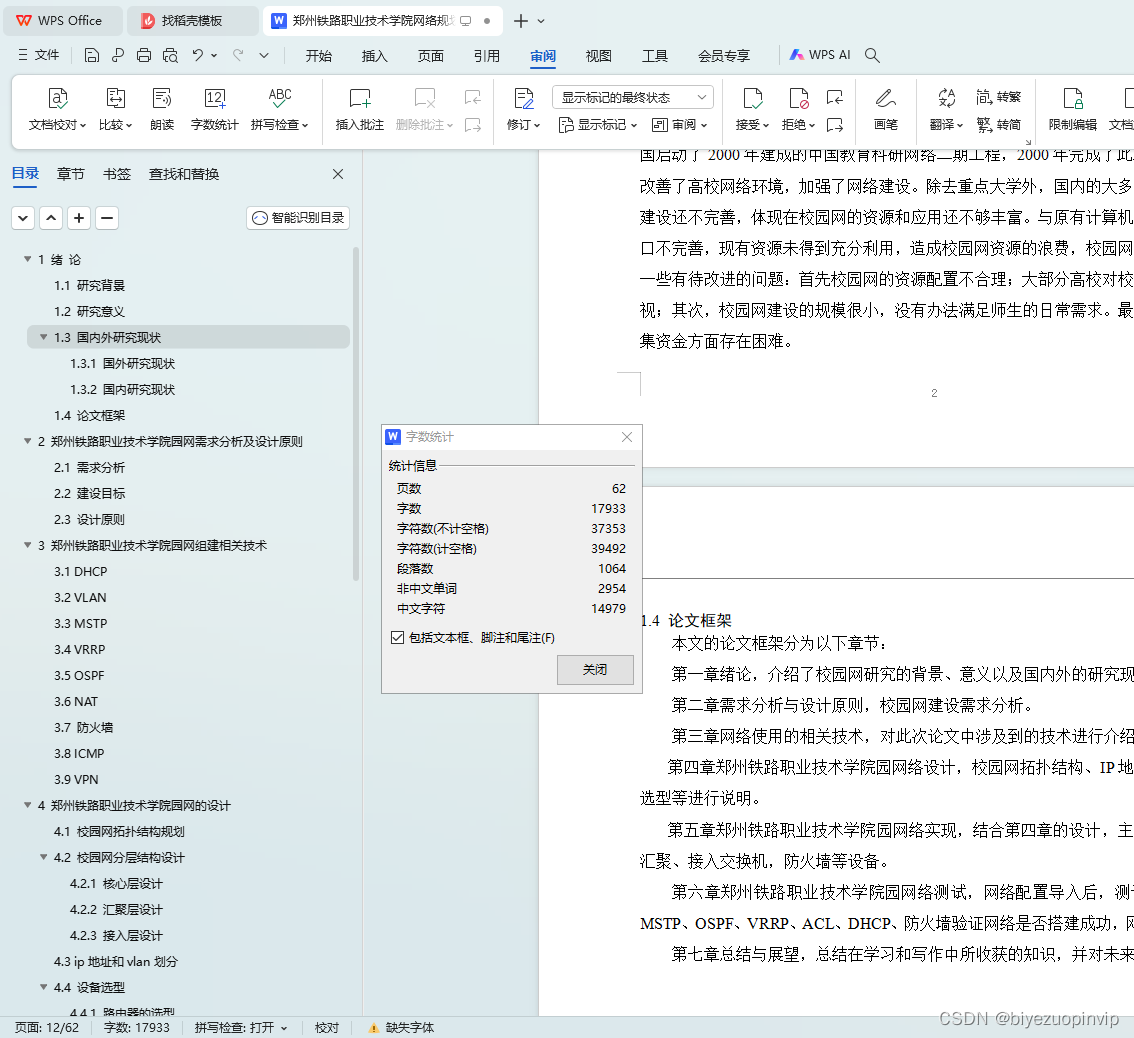
Task: Convert text with 繁转简
Action: [998, 124]
